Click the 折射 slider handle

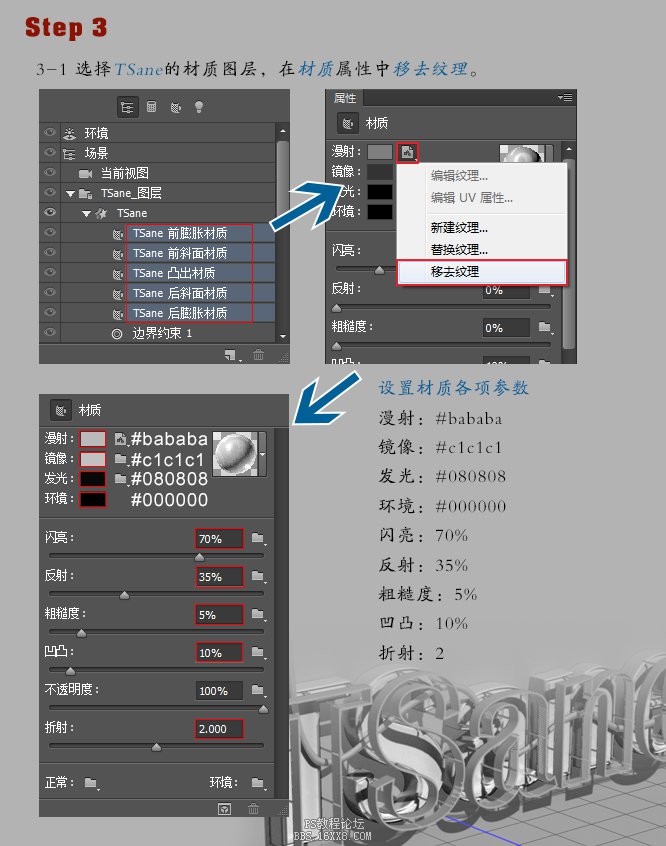pos(156,747)
